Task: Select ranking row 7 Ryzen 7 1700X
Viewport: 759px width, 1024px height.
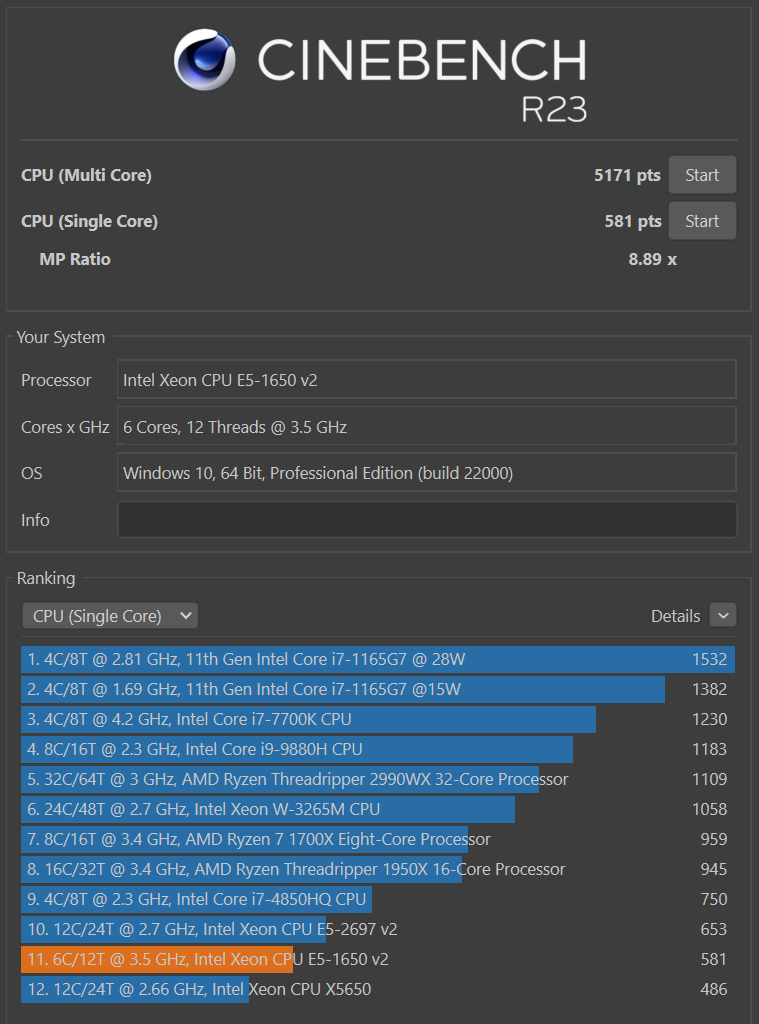Action: tap(378, 840)
